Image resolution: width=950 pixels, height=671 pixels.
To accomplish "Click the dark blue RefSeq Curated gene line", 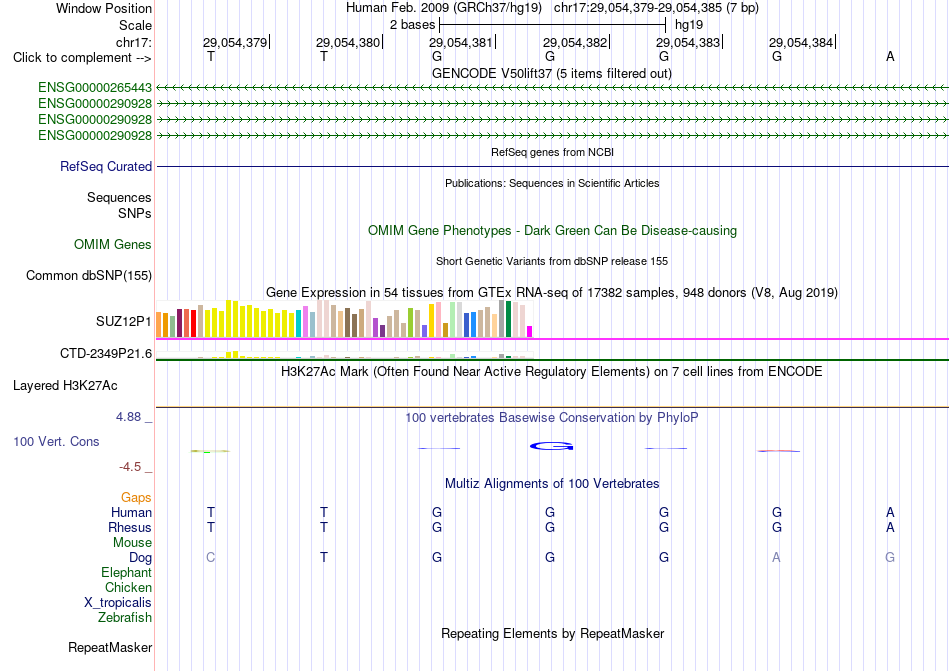I will click(552, 167).
